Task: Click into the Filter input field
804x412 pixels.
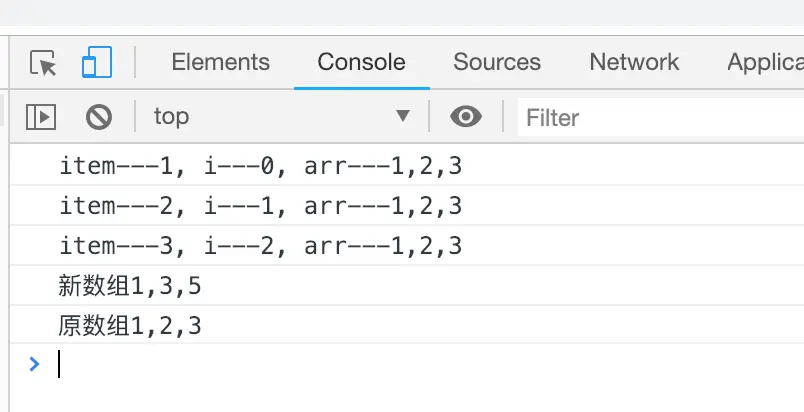Action: [660, 118]
